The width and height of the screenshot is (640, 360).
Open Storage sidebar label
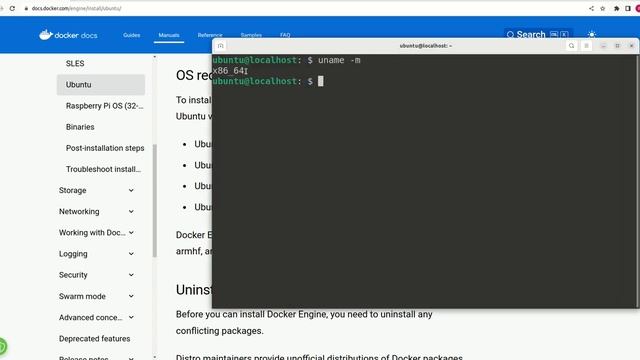point(72,190)
